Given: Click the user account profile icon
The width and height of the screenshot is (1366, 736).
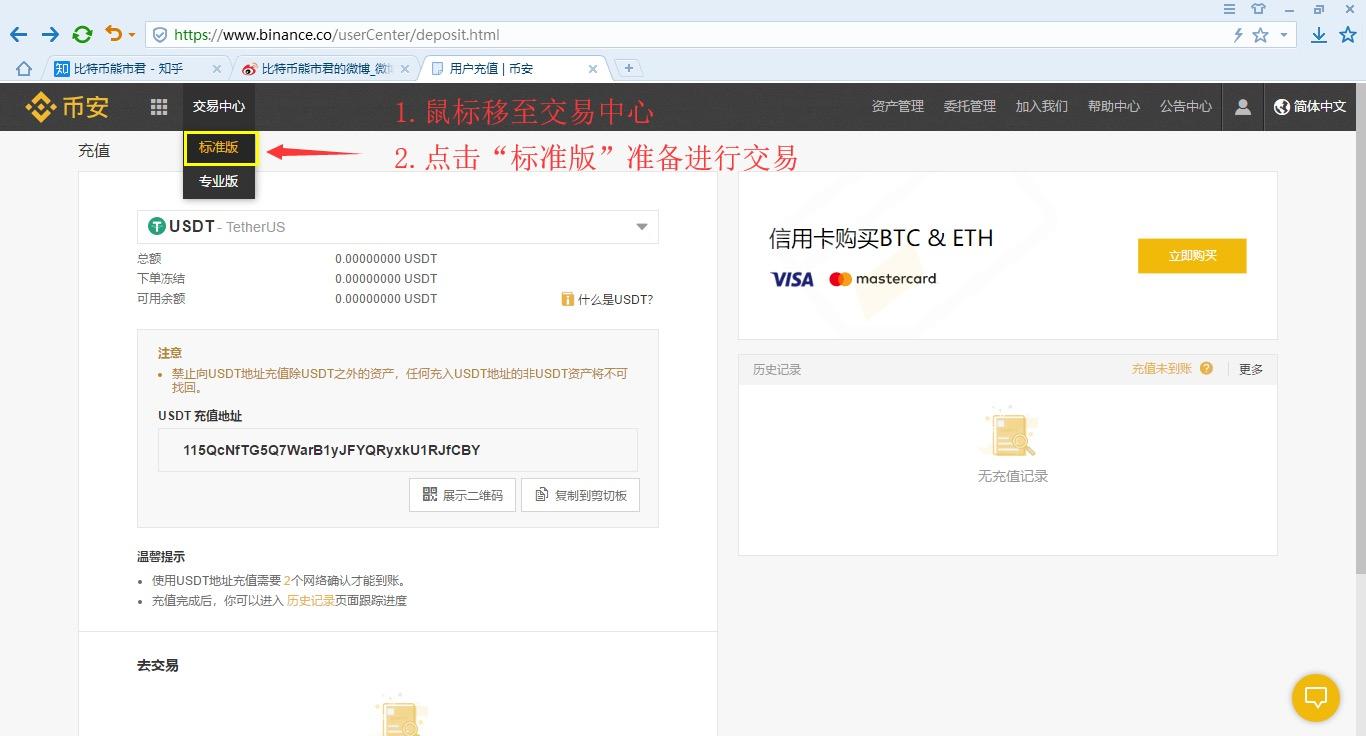Looking at the screenshot, I should tap(1243, 107).
